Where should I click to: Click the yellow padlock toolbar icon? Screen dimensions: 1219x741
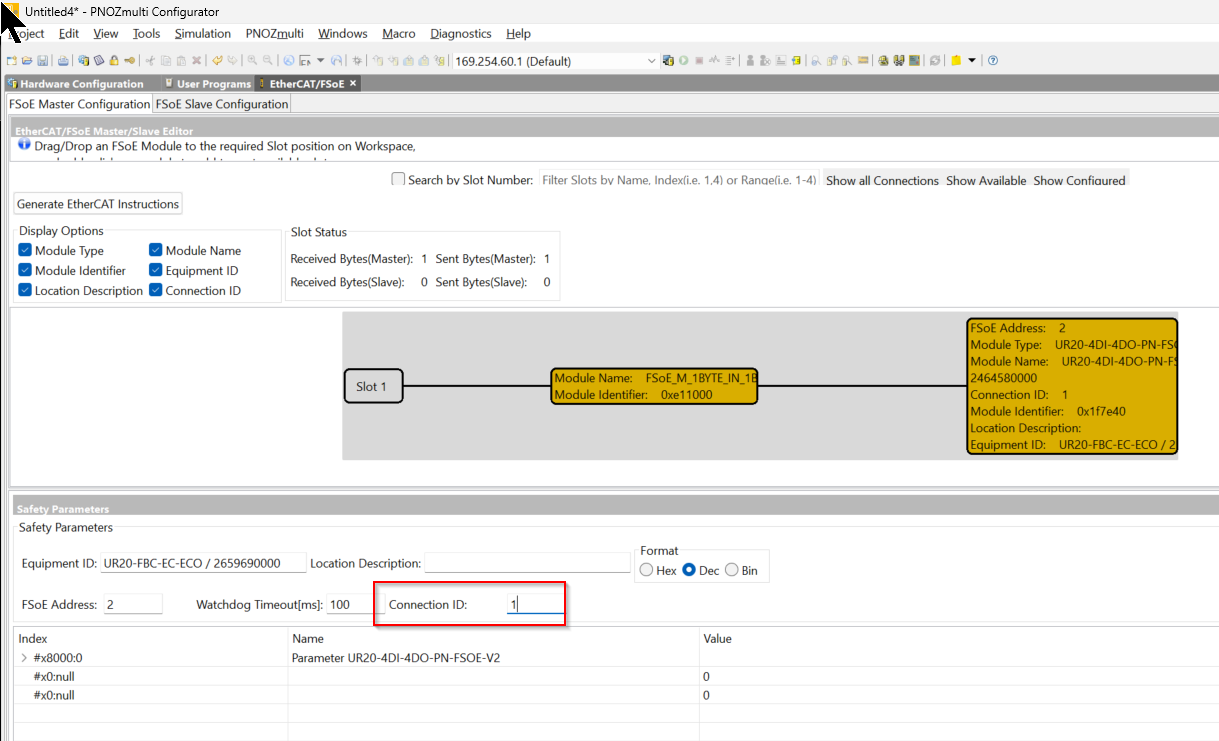pos(114,61)
